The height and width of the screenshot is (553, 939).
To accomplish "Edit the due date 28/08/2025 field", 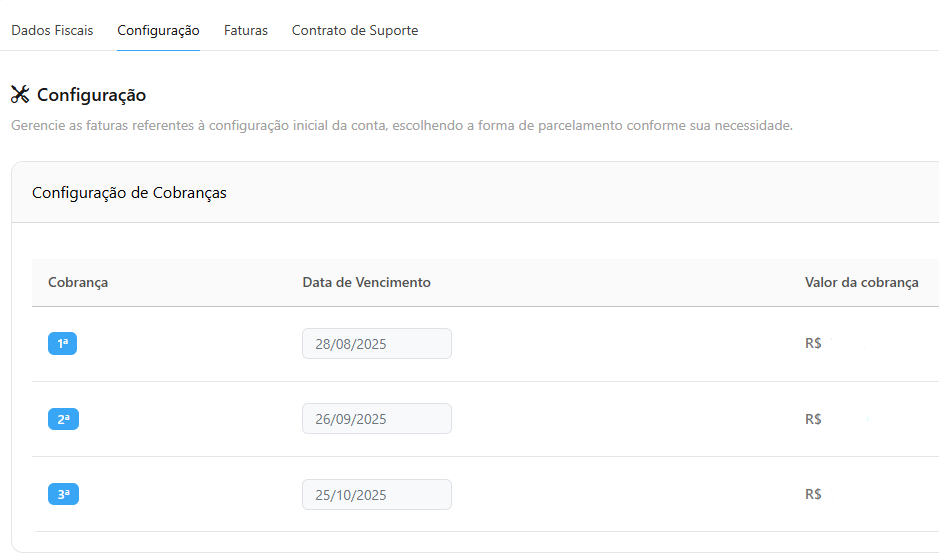I will pyautogui.click(x=377, y=344).
